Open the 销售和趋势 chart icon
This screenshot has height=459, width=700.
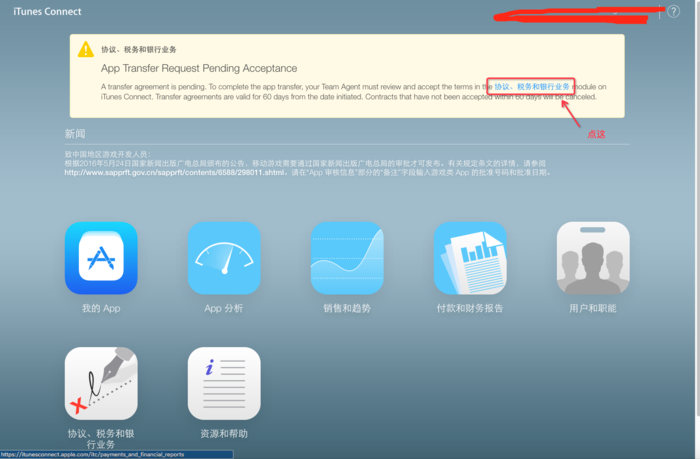(347, 258)
